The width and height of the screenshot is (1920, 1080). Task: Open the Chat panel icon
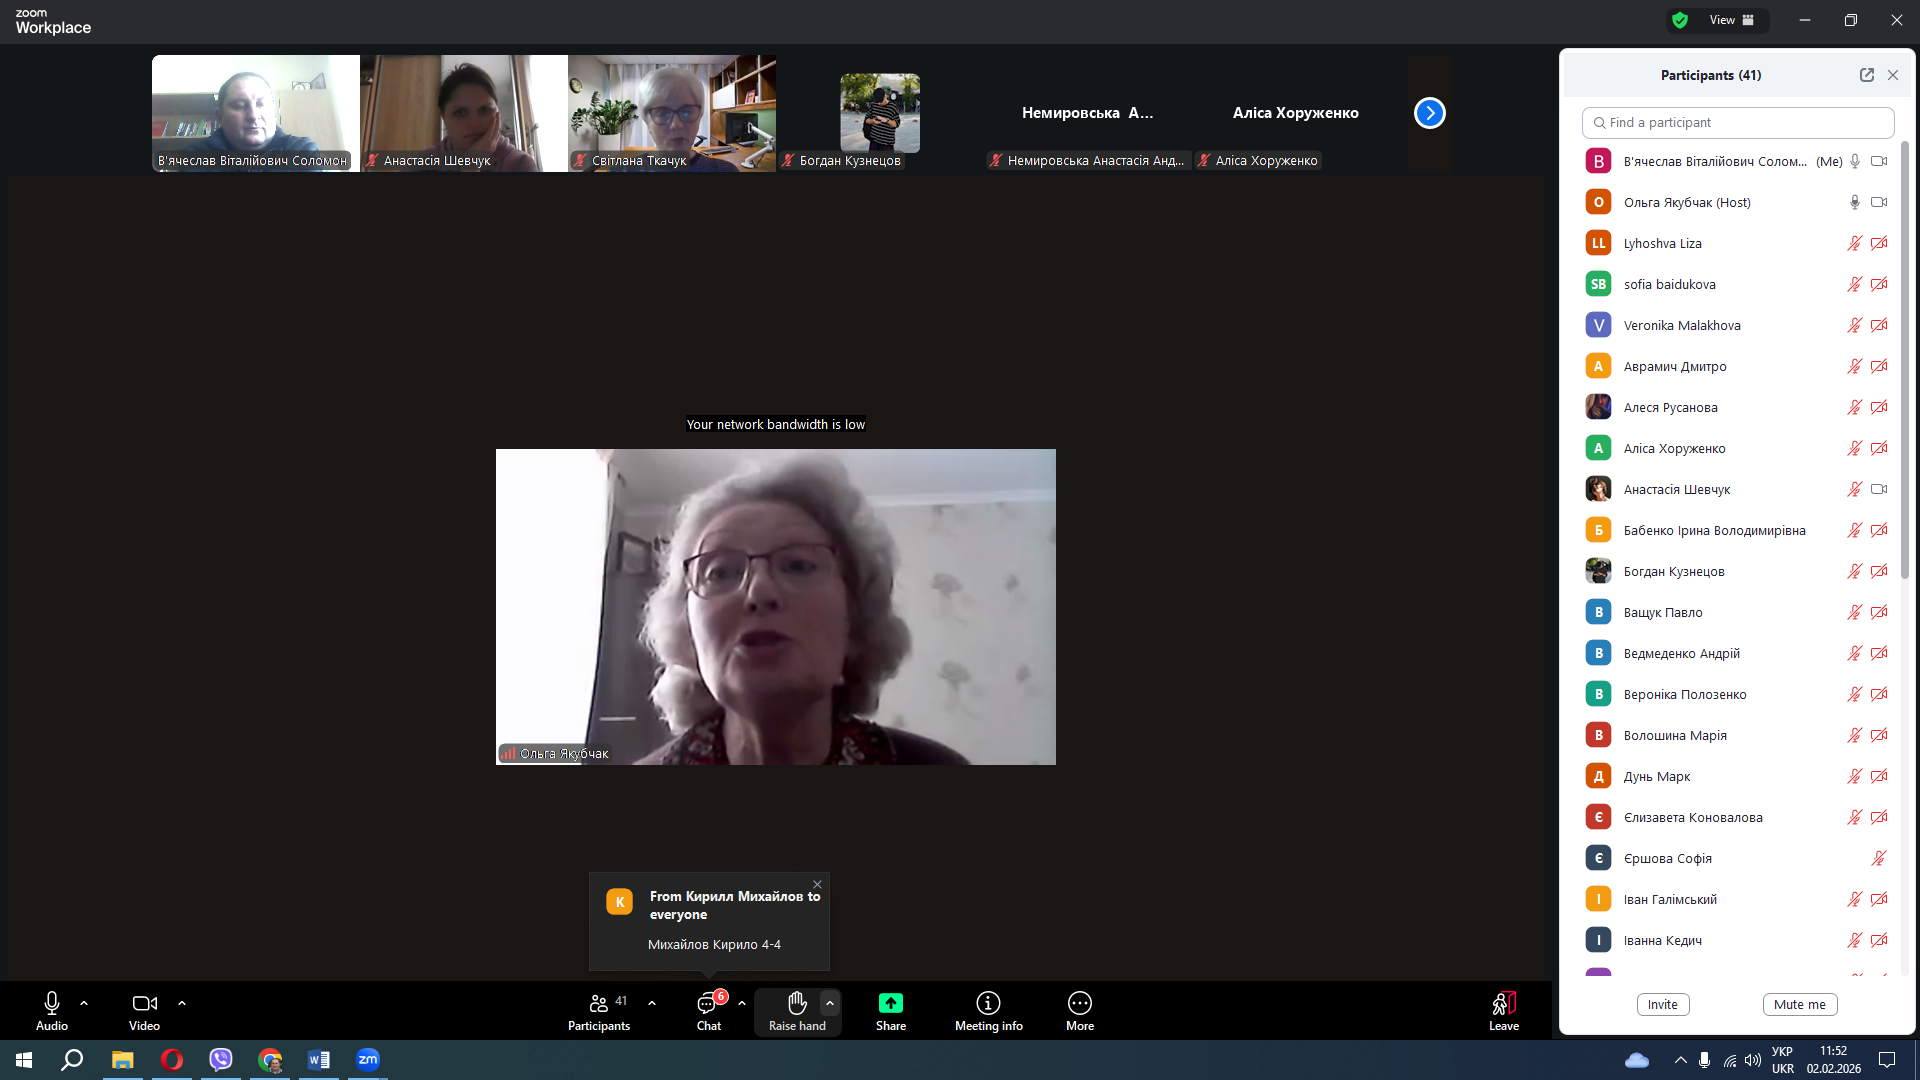[x=708, y=1004]
